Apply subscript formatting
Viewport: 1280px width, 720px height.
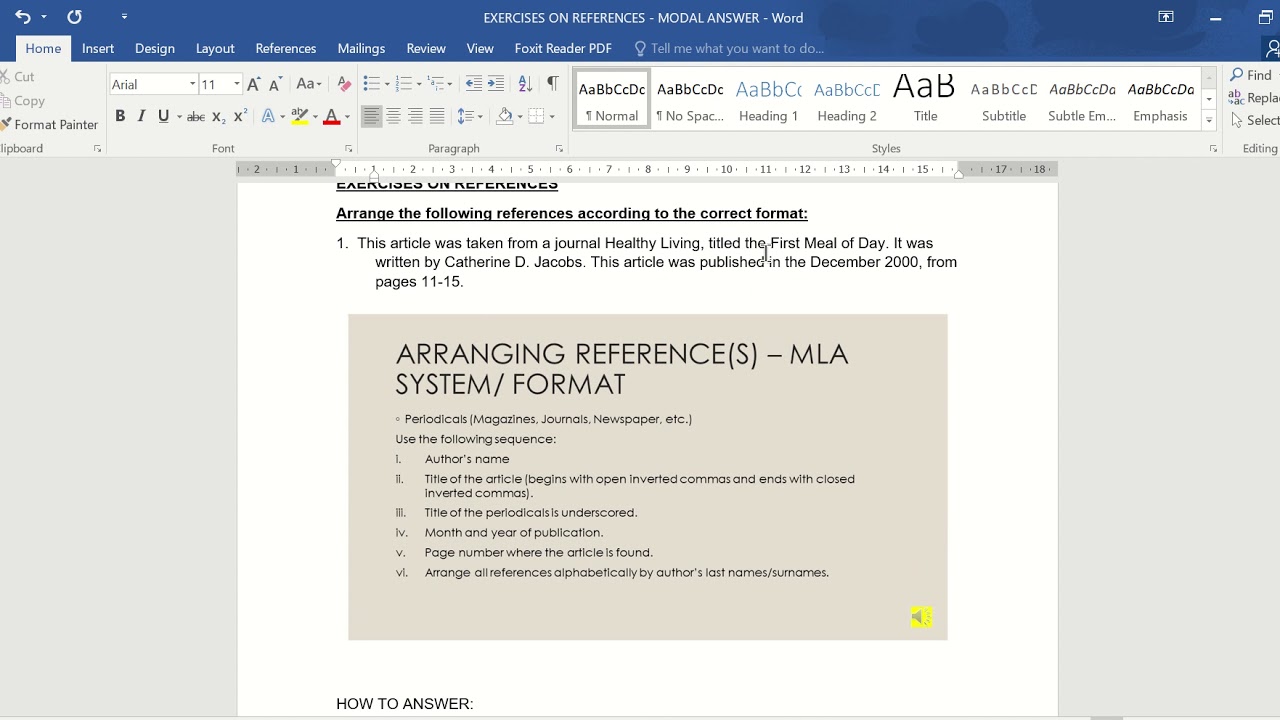tap(218, 117)
